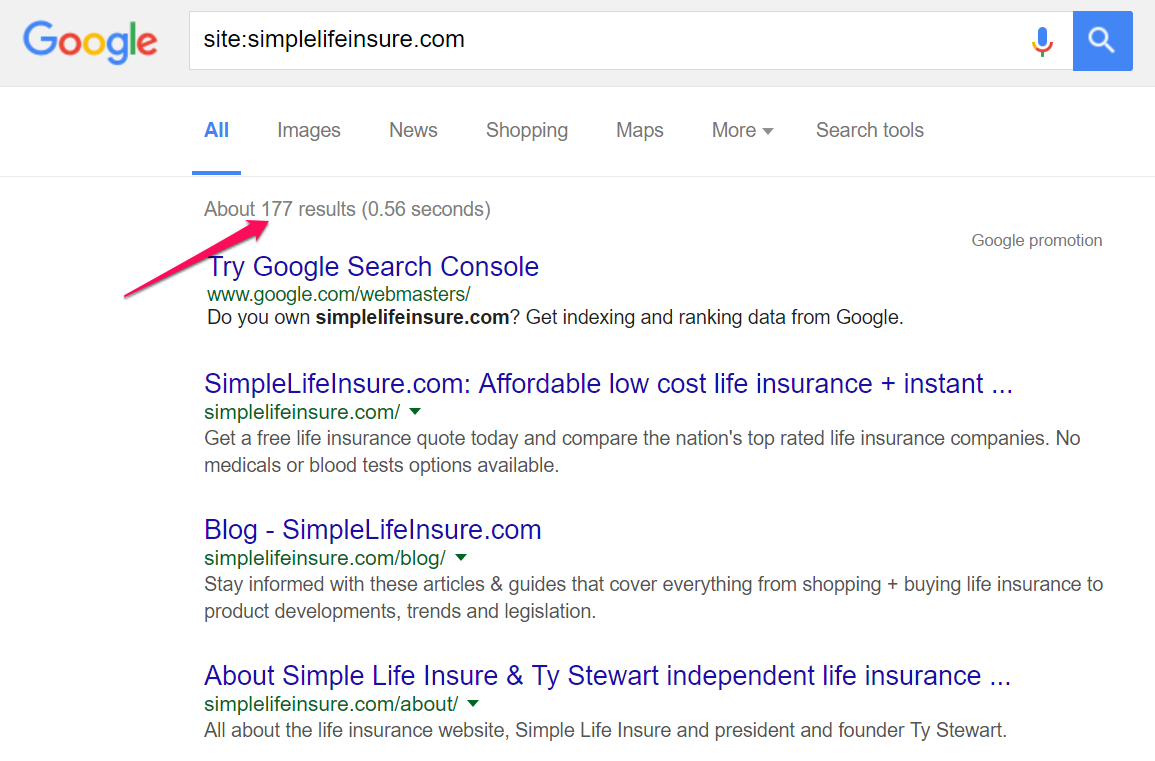Viewport: 1155px width, 761px height.
Task: Open the About Simple Life Insure result
Action: tap(607, 676)
